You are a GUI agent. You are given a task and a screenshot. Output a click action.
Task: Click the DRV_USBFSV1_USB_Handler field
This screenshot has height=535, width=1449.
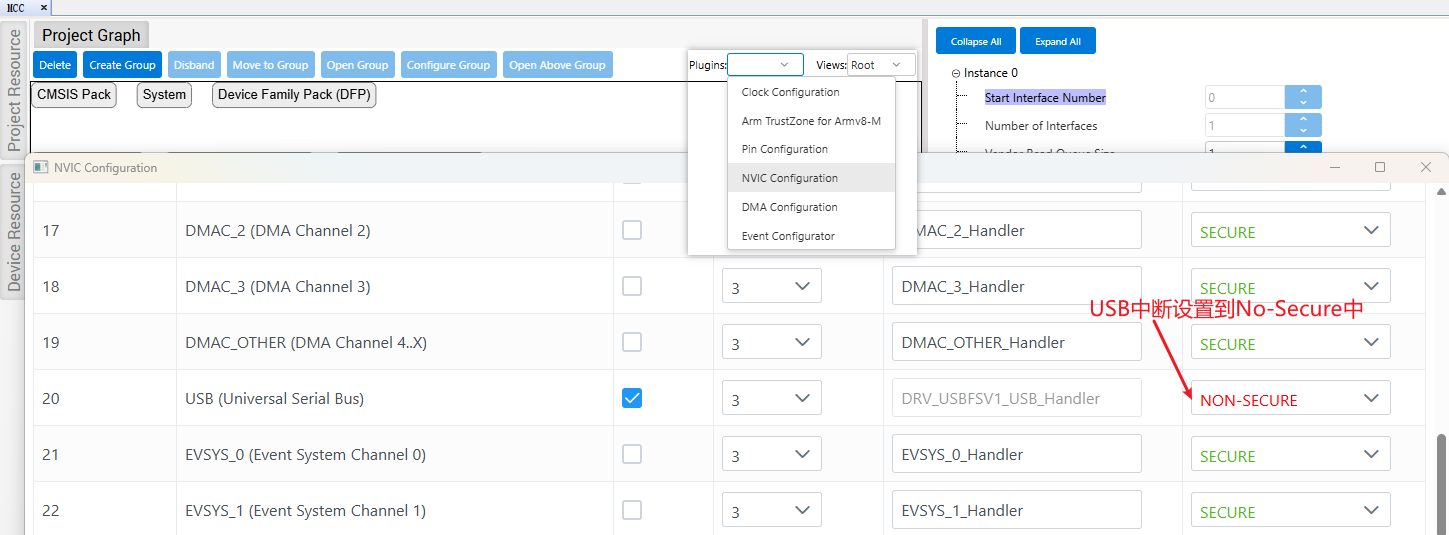1016,398
